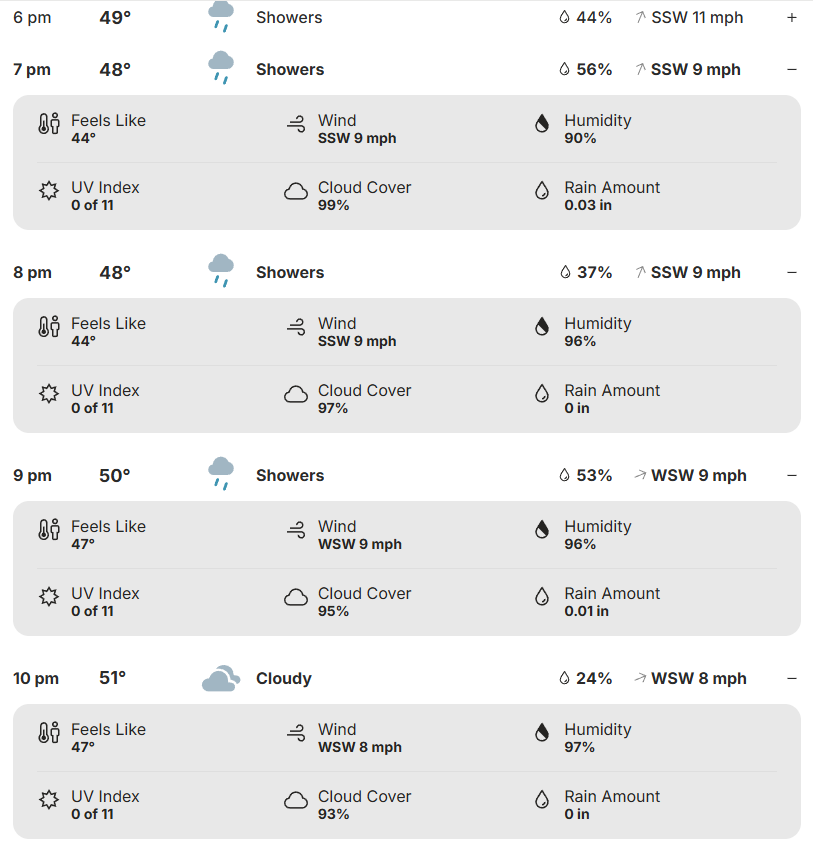The width and height of the screenshot is (813, 844).
Task: Collapse the 9 pm forecast details
Action: pyautogui.click(x=792, y=476)
